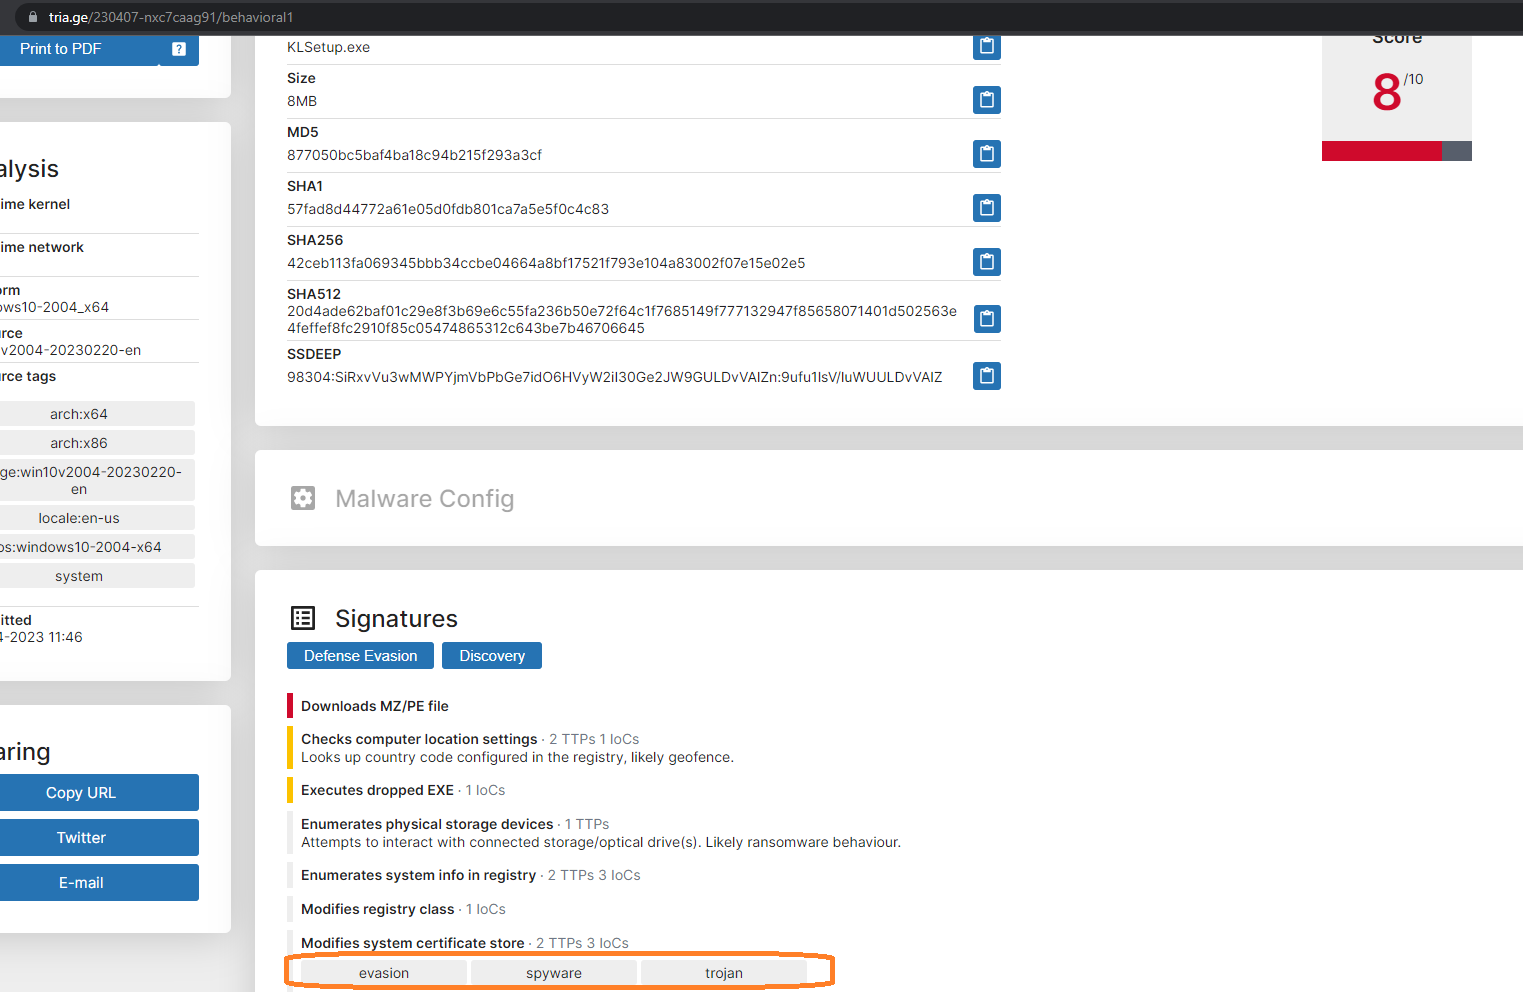Click the red score bar
Viewport: 1523px width, 992px height.
click(x=1382, y=151)
